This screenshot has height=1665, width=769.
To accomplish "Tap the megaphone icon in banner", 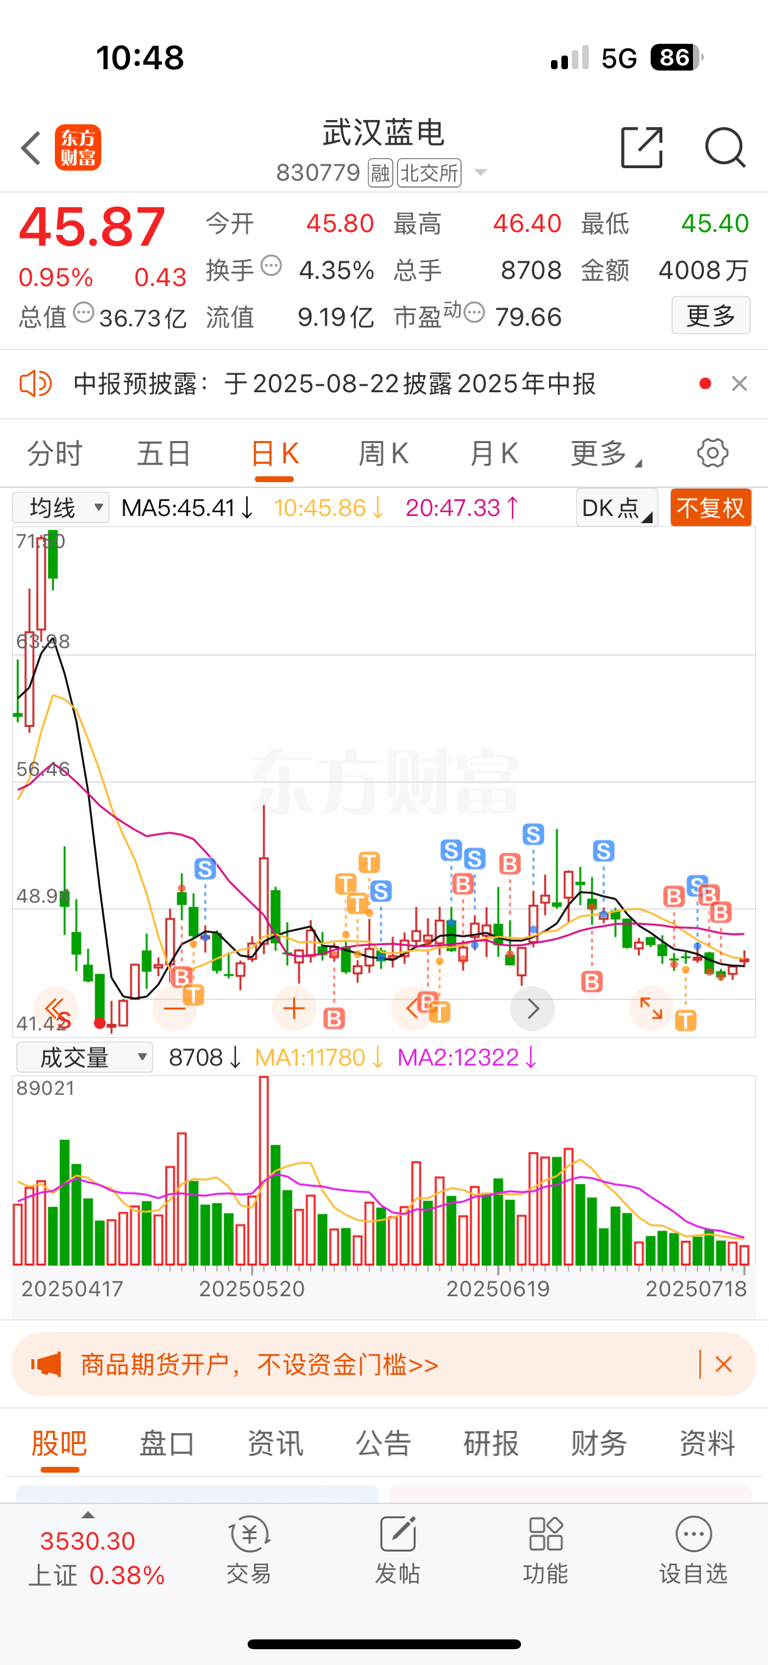I will 46,1364.
